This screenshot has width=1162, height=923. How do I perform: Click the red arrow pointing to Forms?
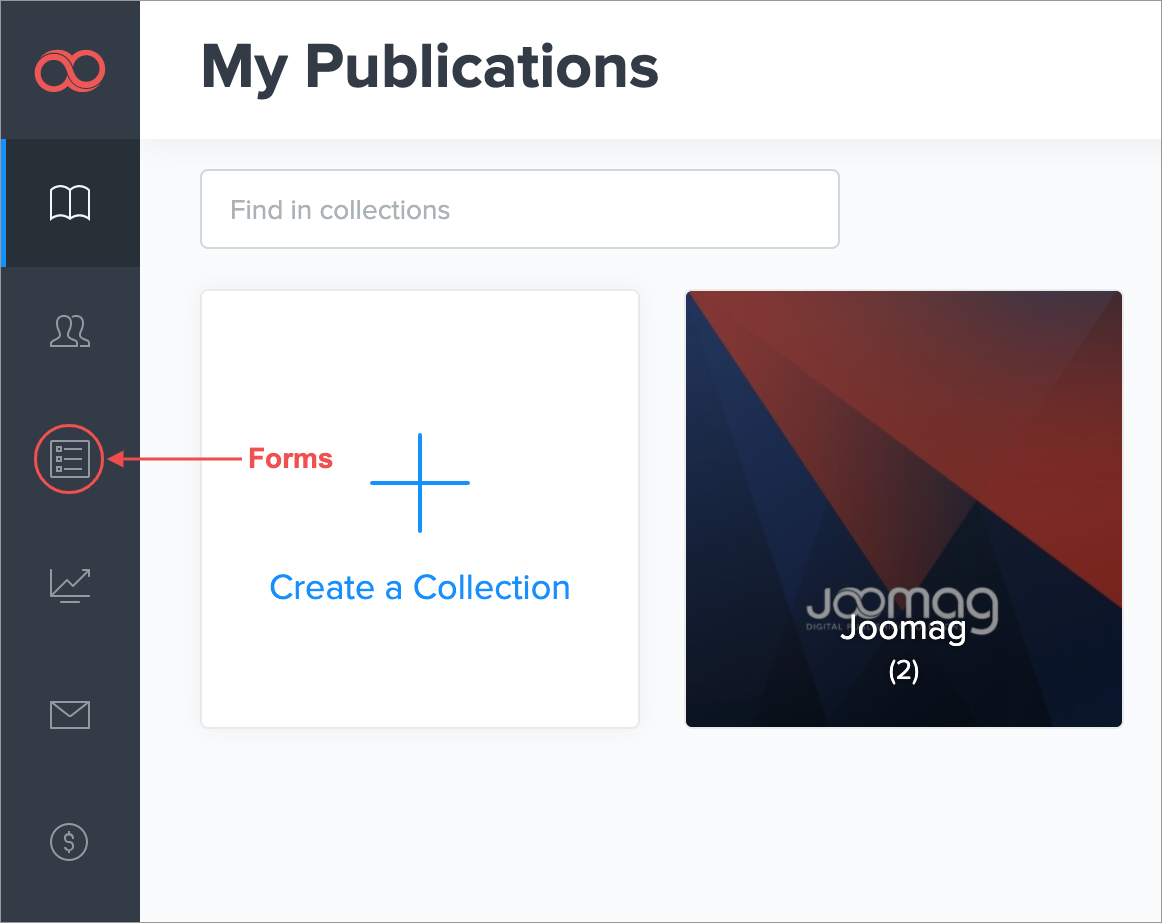coord(175,459)
